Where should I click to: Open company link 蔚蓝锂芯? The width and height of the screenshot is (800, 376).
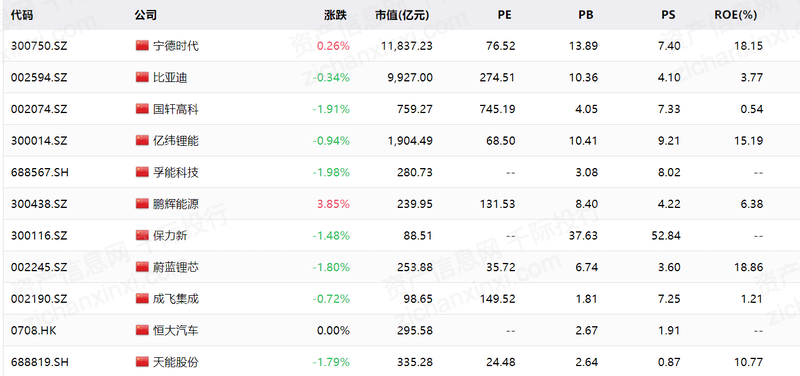click(176, 267)
